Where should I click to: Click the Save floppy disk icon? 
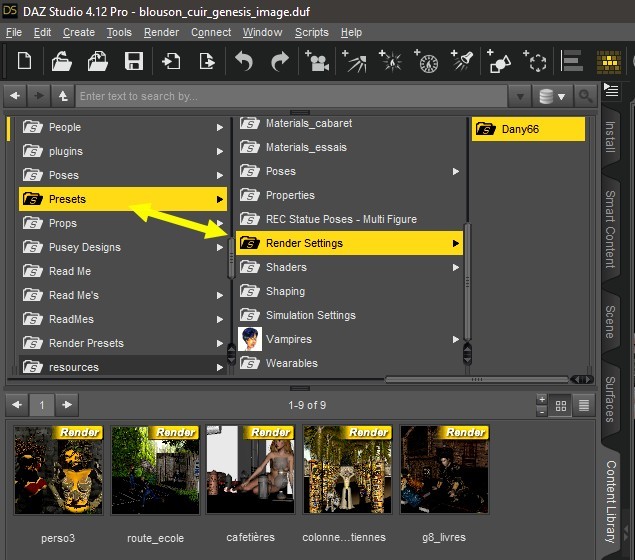point(134,62)
